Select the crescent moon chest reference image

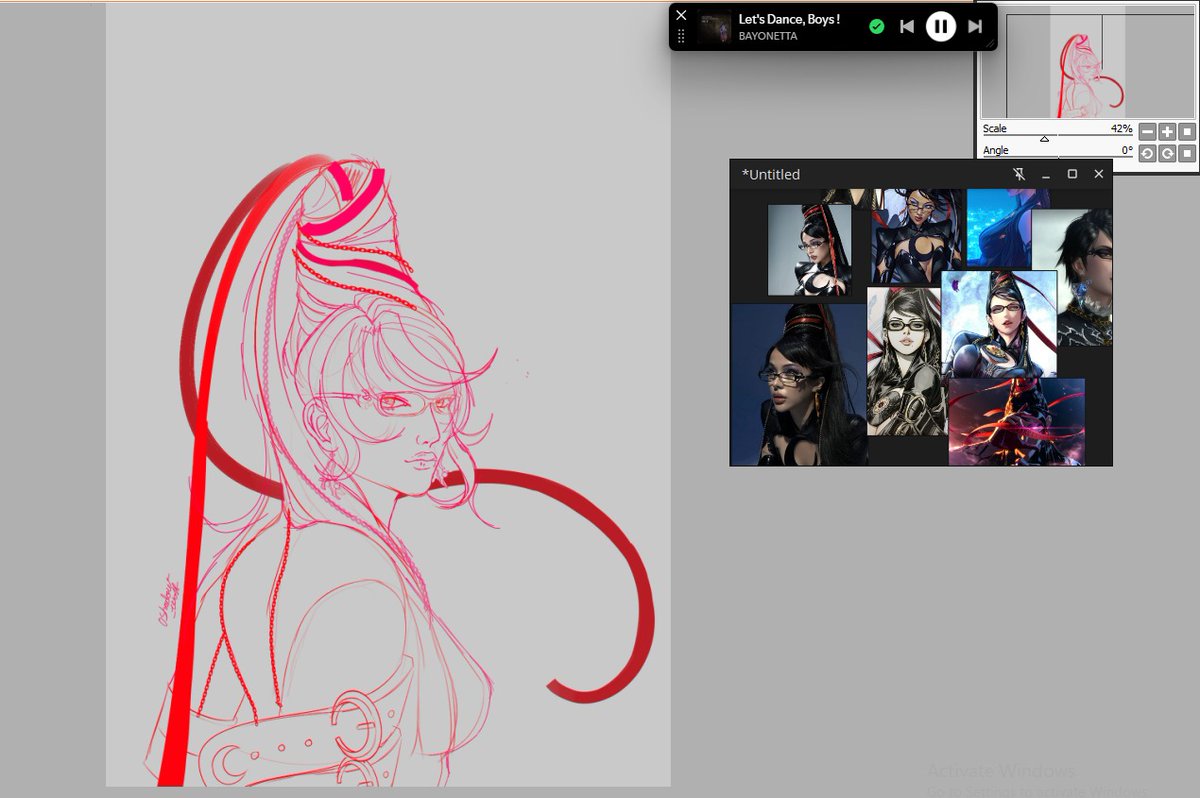917,236
